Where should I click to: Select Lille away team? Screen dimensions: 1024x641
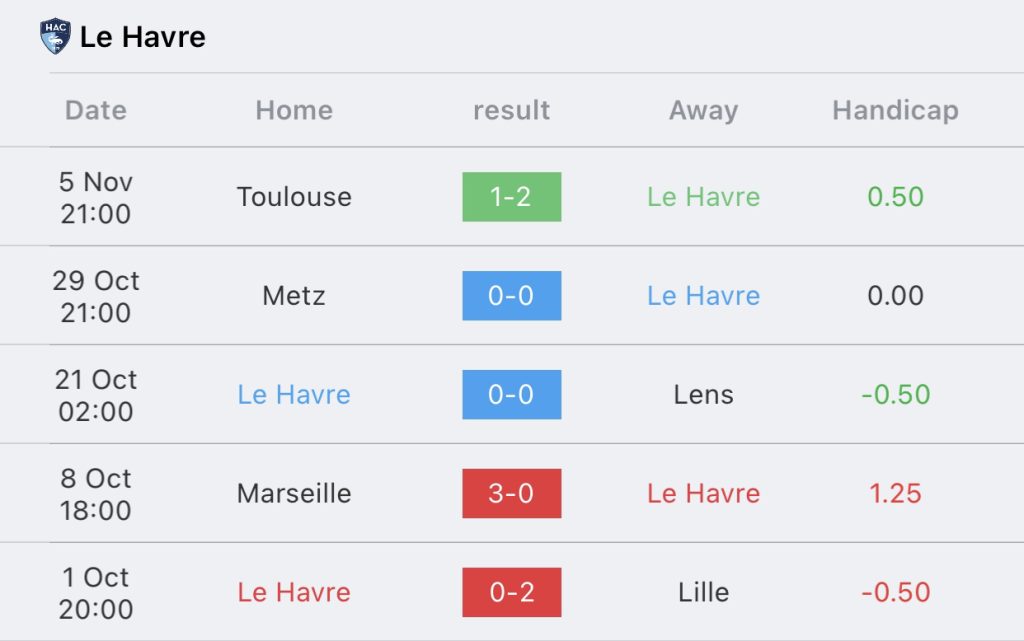[703, 592]
